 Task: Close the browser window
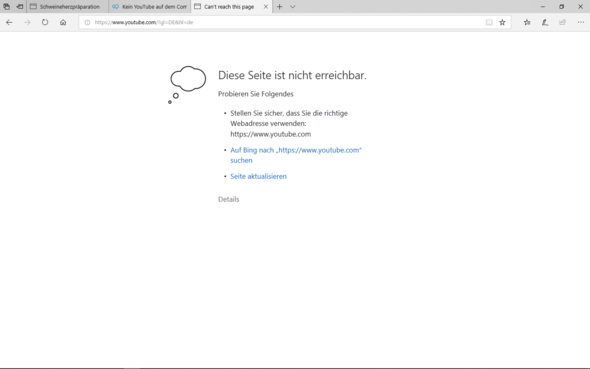(x=580, y=6)
